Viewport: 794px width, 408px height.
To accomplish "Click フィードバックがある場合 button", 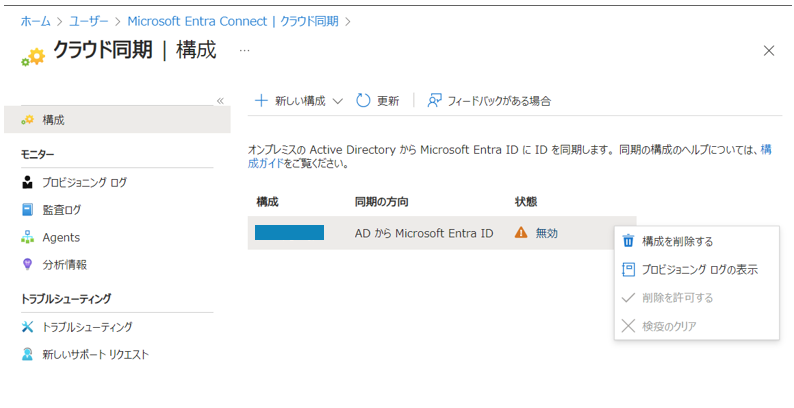I will pyautogui.click(x=489, y=100).
